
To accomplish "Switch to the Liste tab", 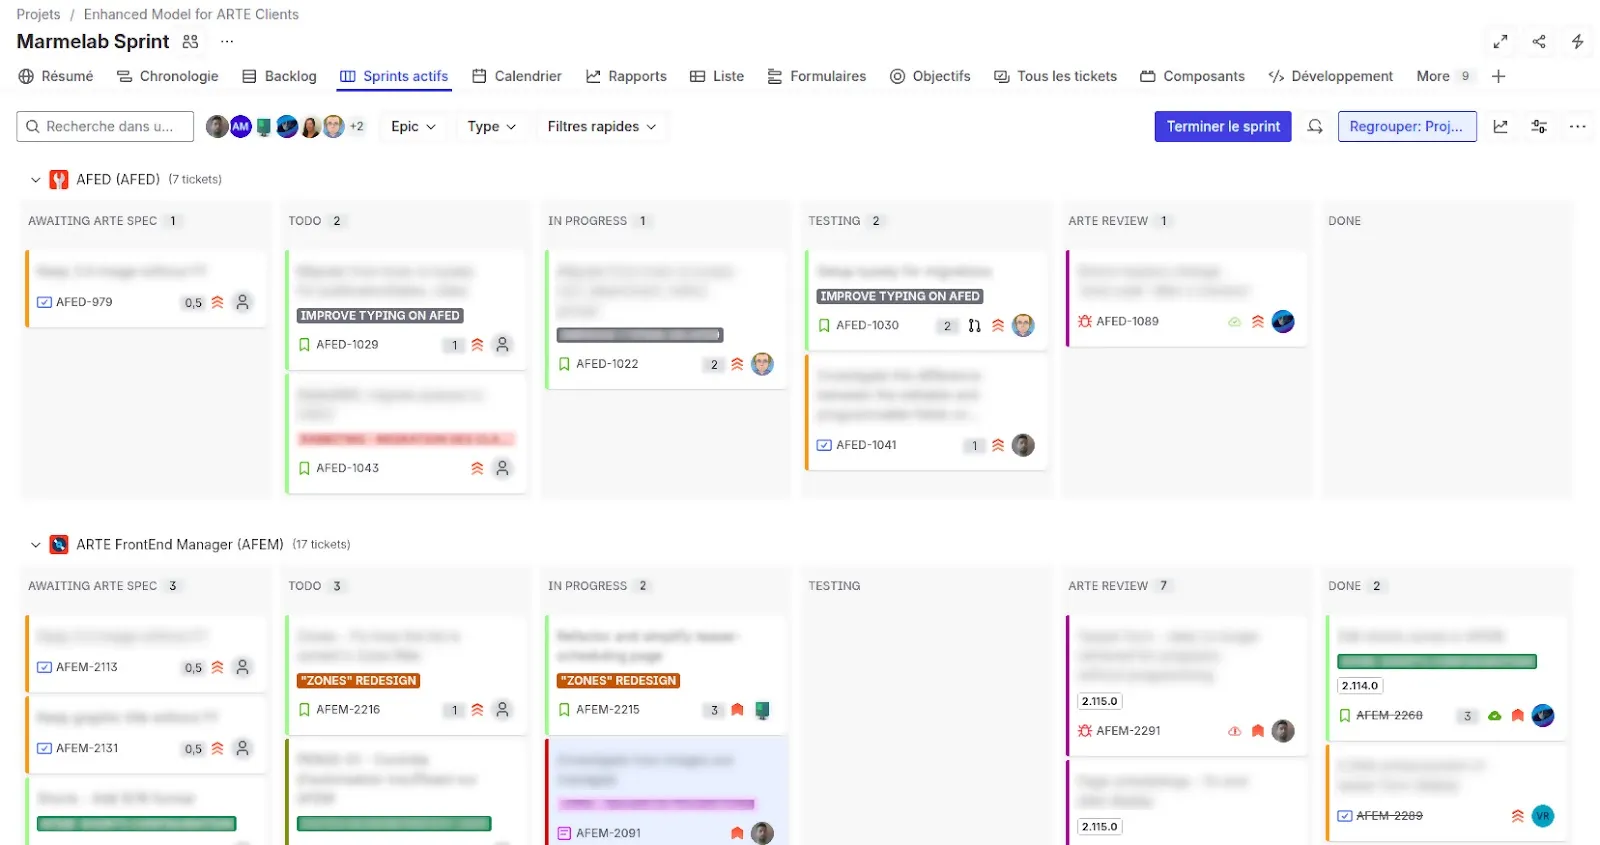I will 717,76.
